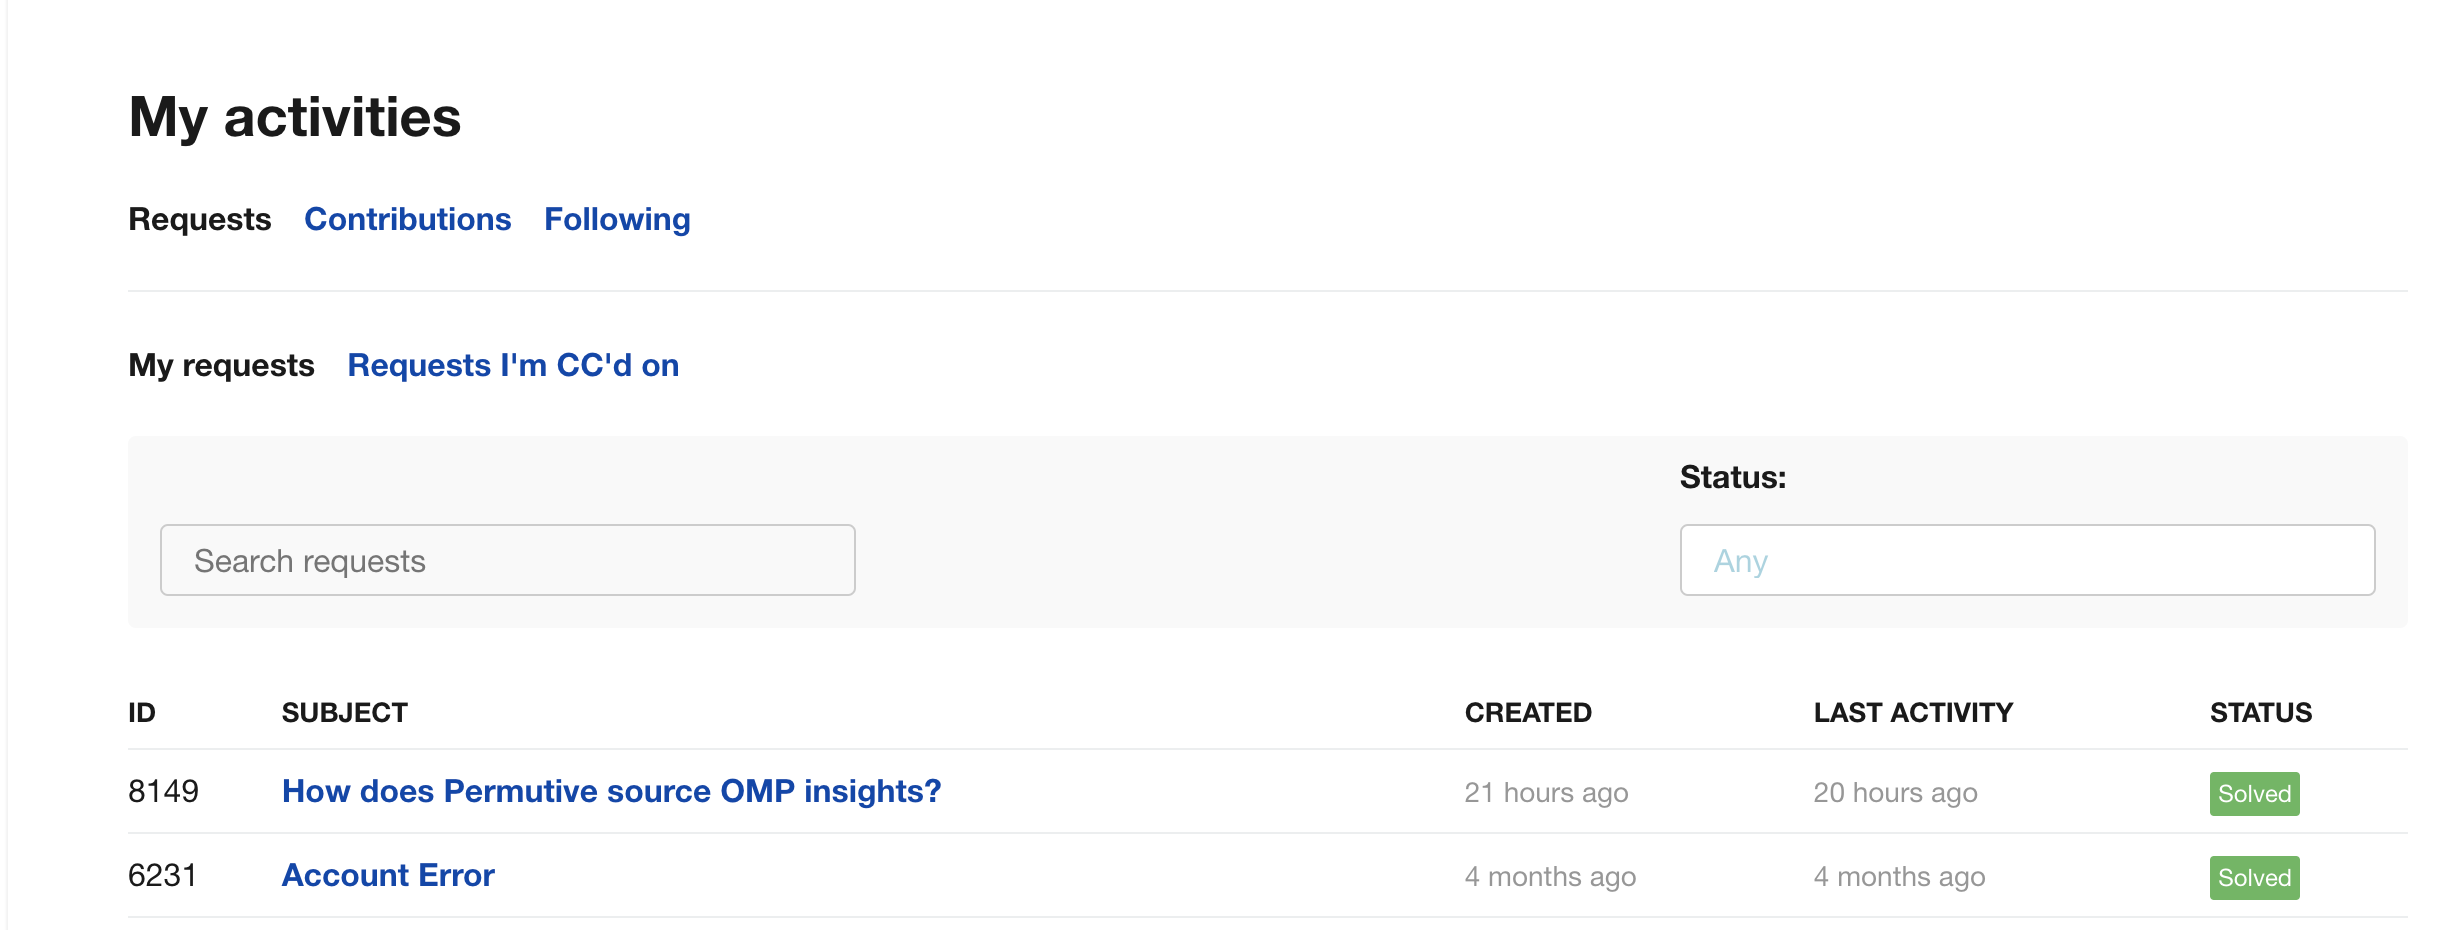This screenshot has height=930, width=2442.
Task: Sort by the Created column header
Action: click(1528, 713)
